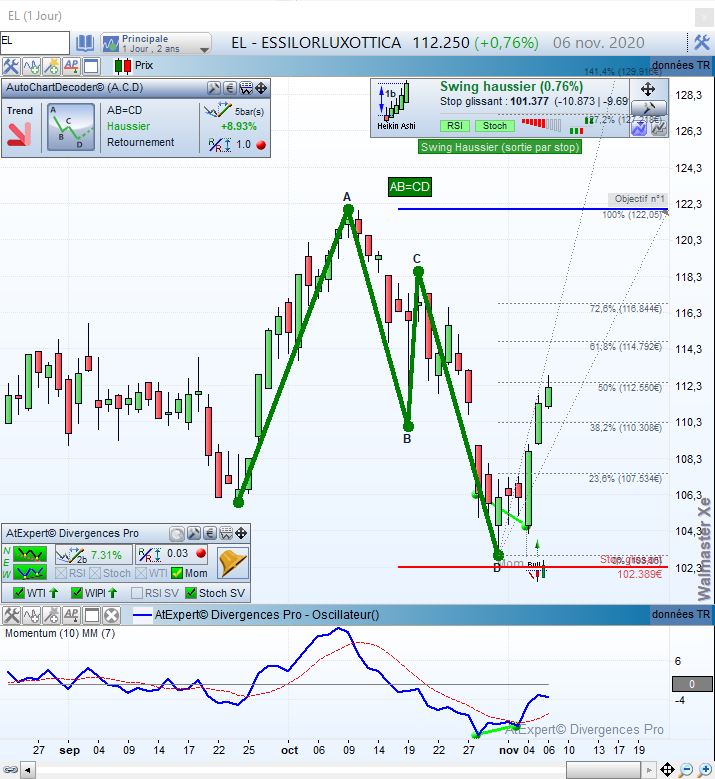Click the green RSI button
The image size is (715, 779).
coord(455,126)
